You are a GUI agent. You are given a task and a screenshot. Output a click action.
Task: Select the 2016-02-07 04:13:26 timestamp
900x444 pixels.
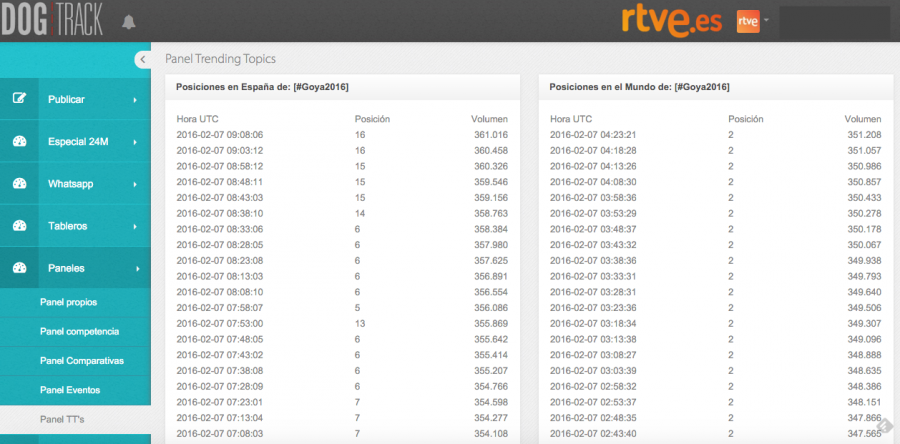click(593, 166)
